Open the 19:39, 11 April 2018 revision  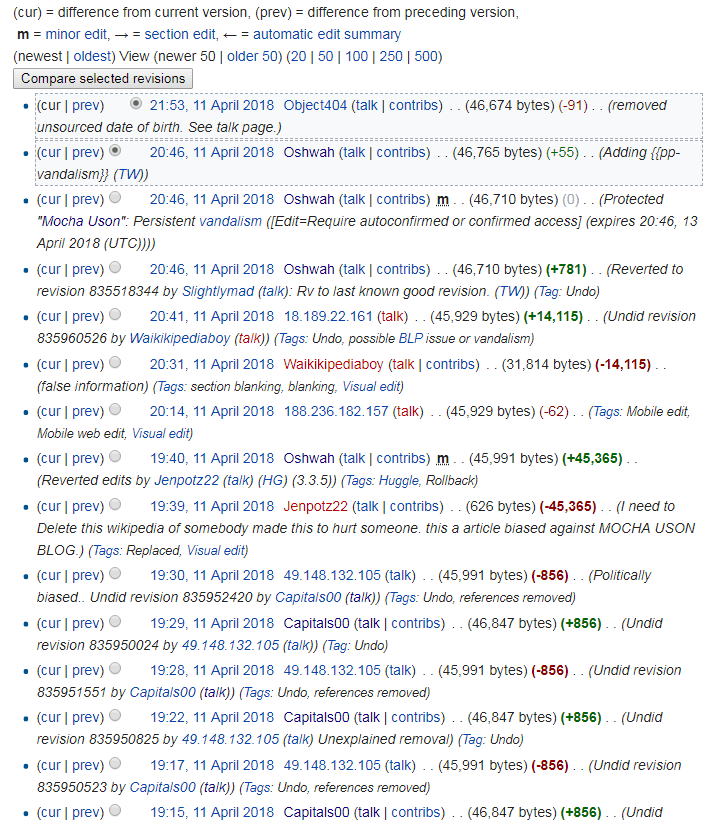pyautogui.click(x=212, y=506)
